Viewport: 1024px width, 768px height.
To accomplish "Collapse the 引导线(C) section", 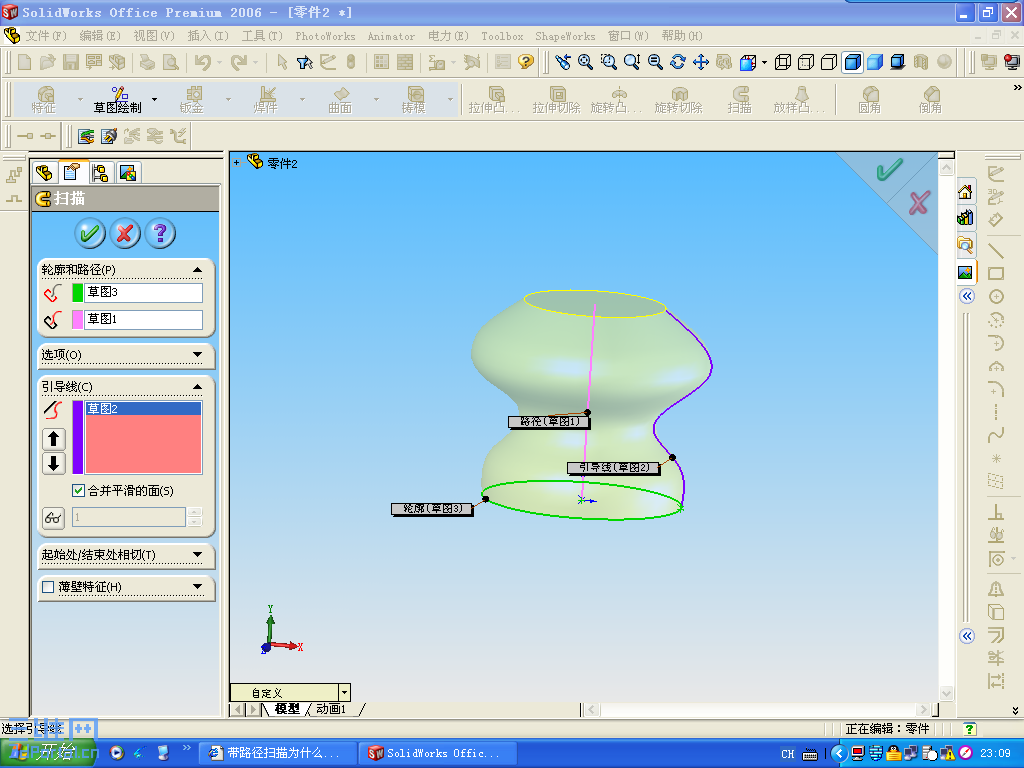I will point(197,387).
